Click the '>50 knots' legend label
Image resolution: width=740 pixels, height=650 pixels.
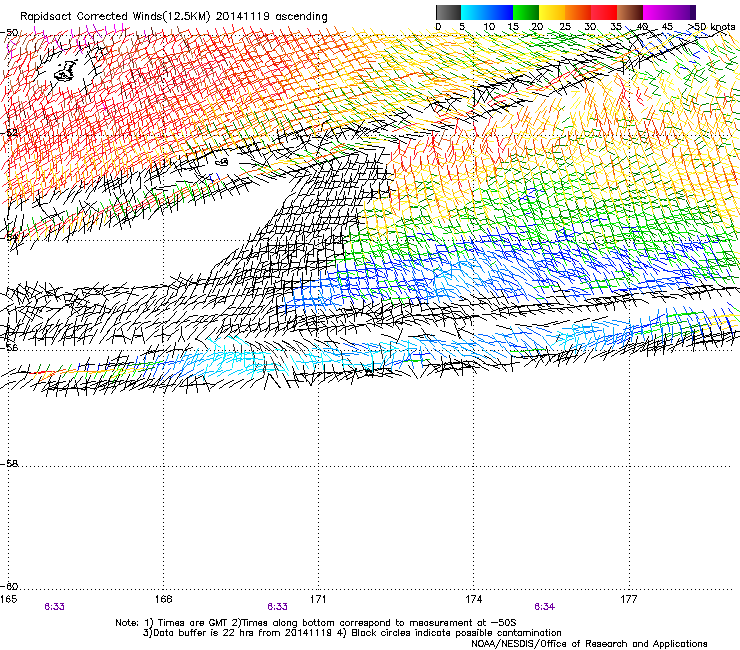click(711, 26)
